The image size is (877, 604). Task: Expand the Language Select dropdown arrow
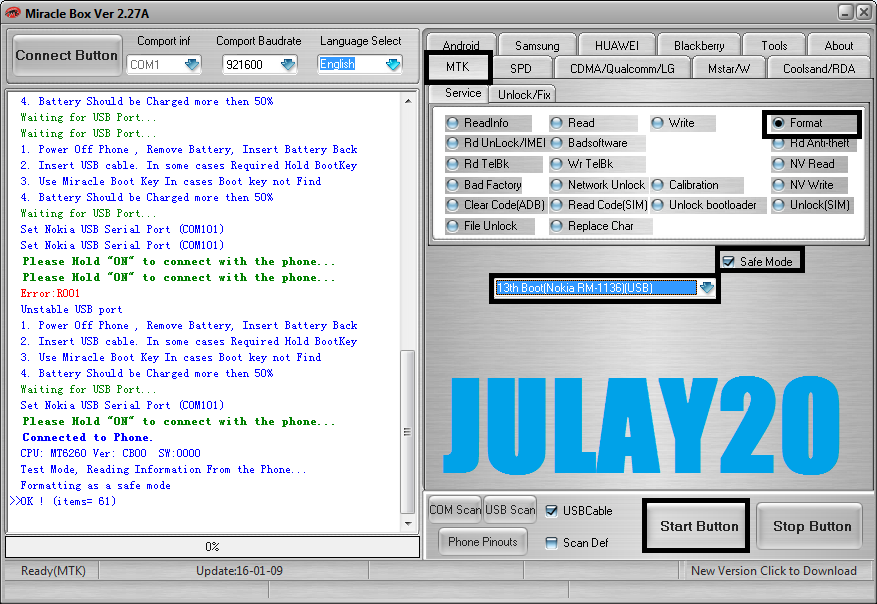(393, 65)
